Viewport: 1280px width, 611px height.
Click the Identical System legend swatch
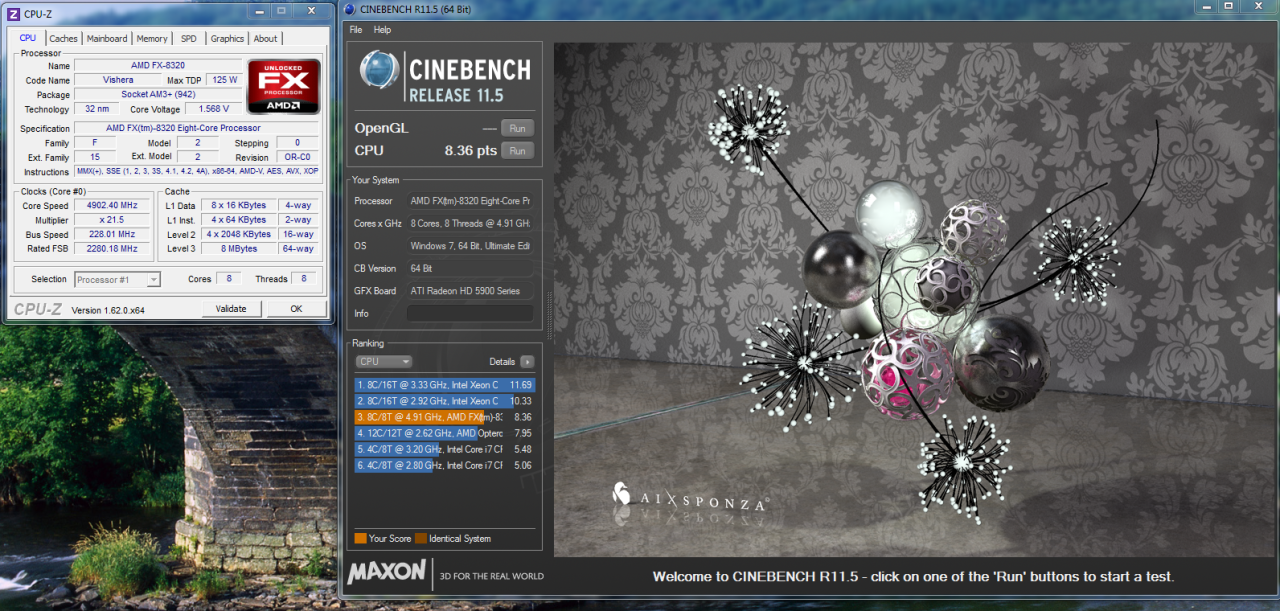click(421, 538)
